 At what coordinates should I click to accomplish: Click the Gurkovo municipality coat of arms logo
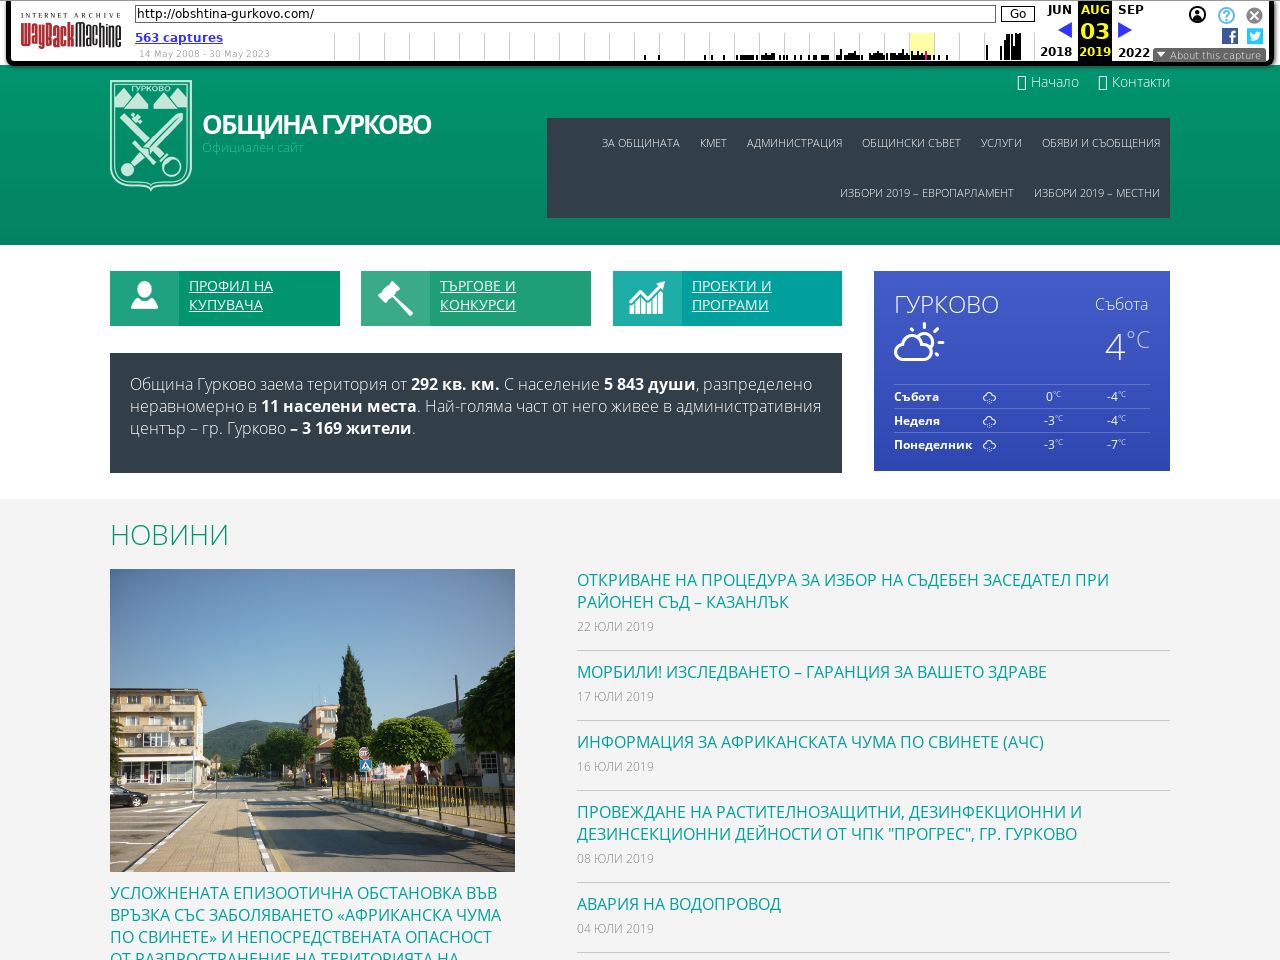point(151,135)
